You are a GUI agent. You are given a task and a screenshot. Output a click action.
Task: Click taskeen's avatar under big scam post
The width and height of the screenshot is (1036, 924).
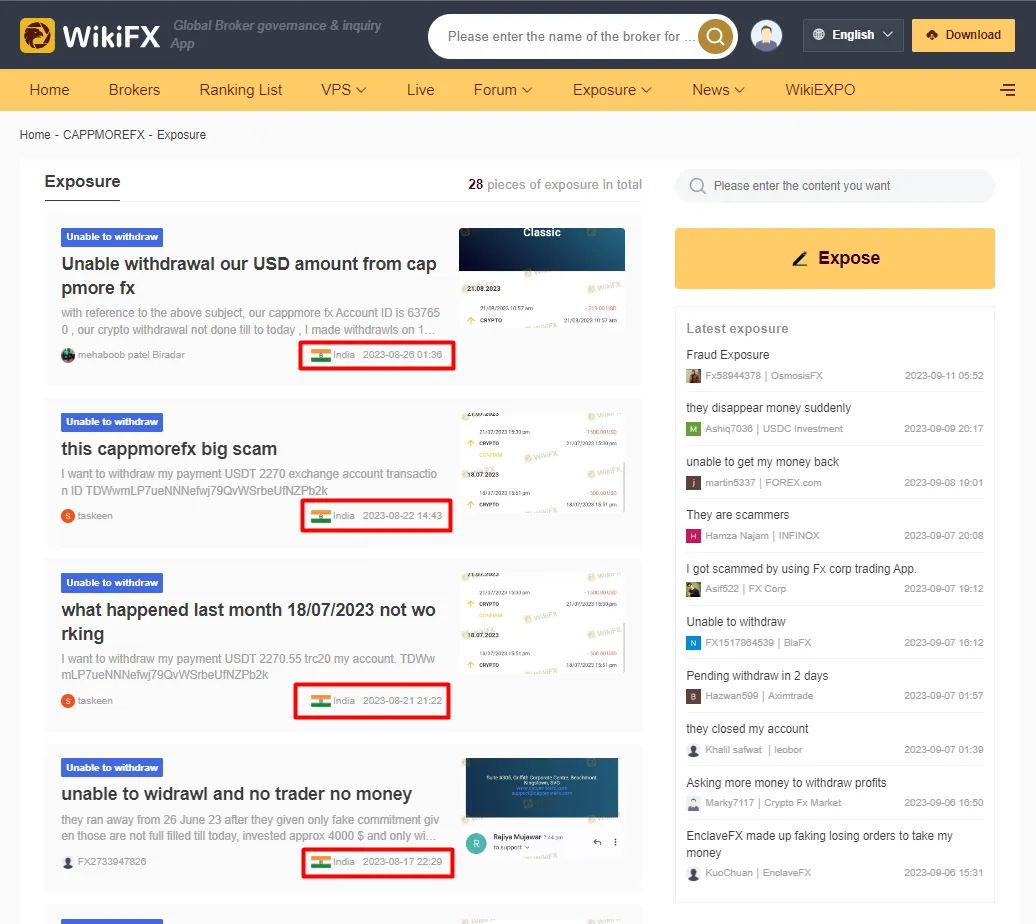click(x=68, y=516)
